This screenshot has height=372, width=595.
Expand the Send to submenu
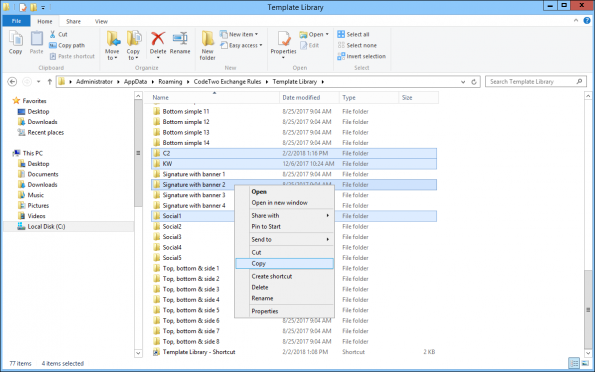(x=285, y=240)
